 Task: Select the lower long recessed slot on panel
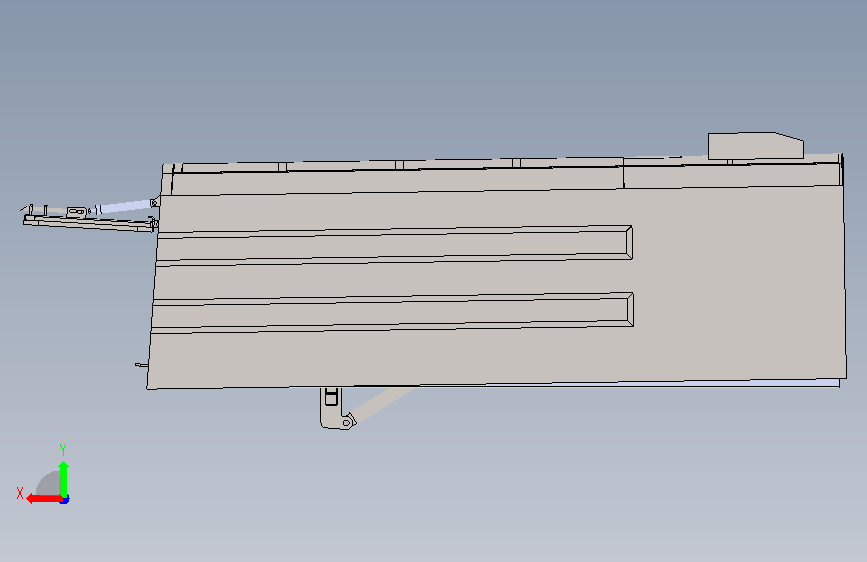(392, 313)
